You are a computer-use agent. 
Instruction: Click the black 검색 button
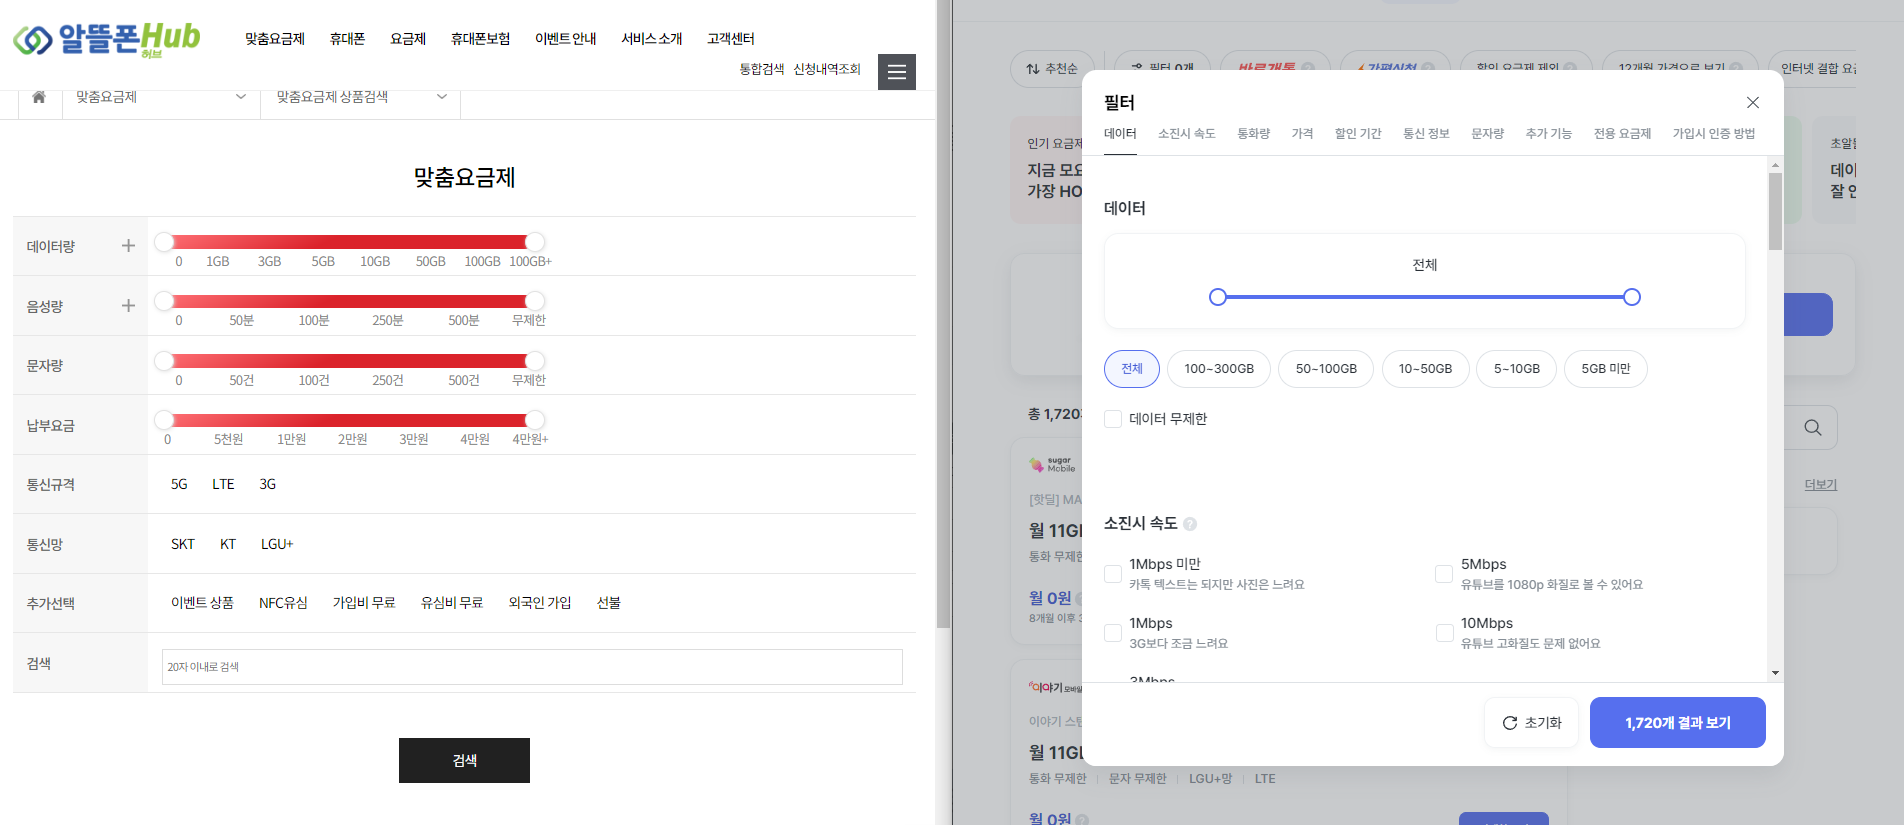(x=464, y=760)
